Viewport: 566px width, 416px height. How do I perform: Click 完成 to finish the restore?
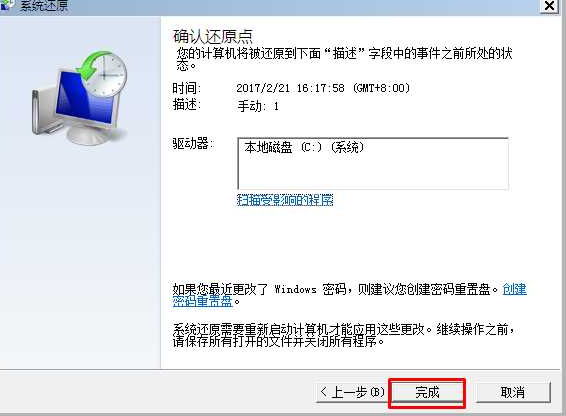click(x=427, y=393)
